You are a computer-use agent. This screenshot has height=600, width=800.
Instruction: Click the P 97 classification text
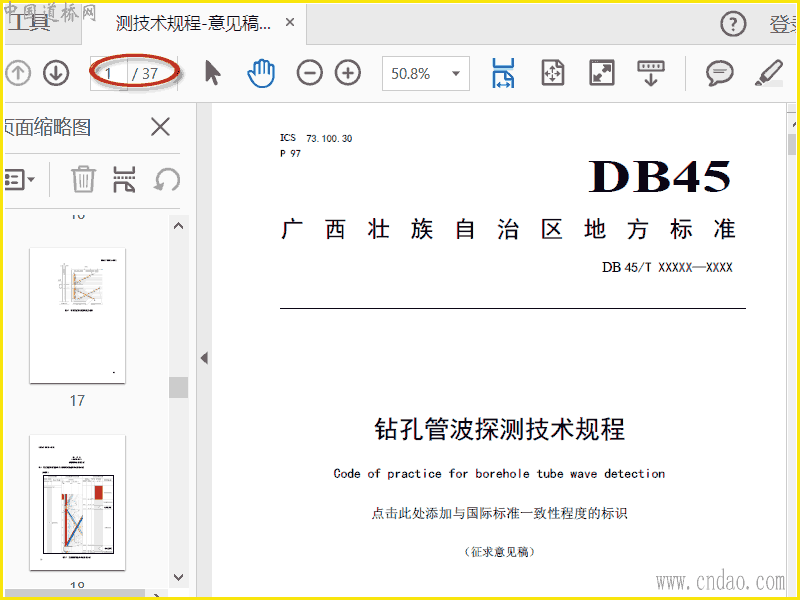[x=290, y=154]
